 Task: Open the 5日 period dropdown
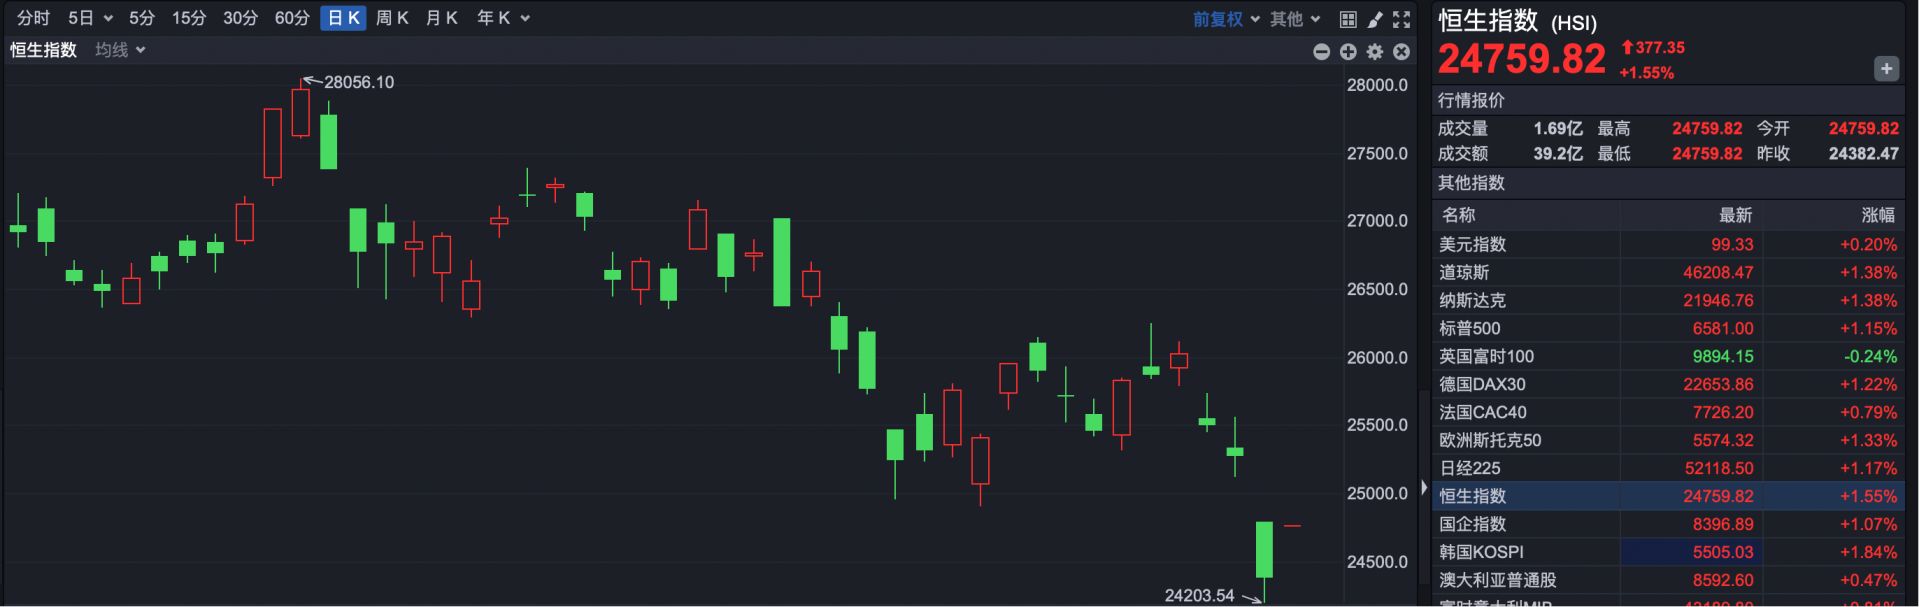coord(90,18)
